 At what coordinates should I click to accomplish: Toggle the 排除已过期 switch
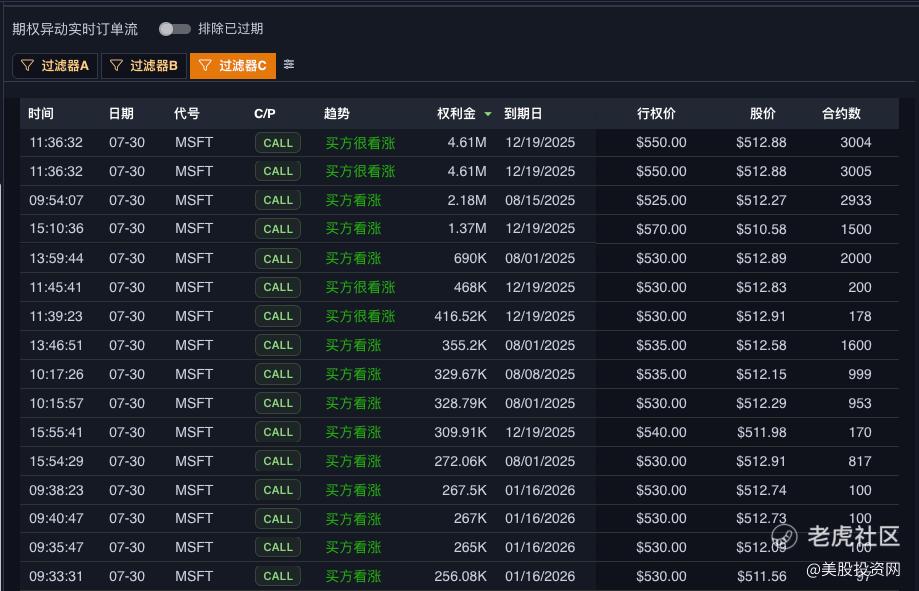175,29
